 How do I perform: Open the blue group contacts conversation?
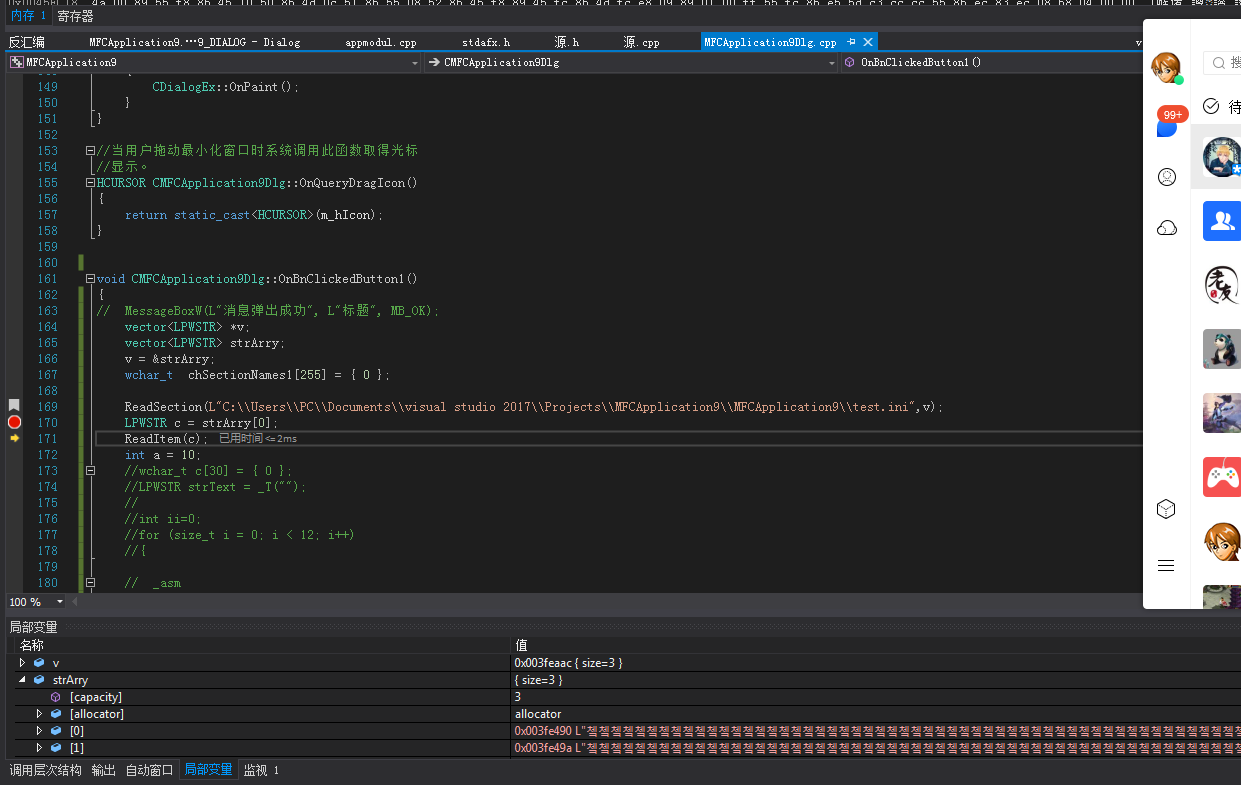(x=1221, y=221)
